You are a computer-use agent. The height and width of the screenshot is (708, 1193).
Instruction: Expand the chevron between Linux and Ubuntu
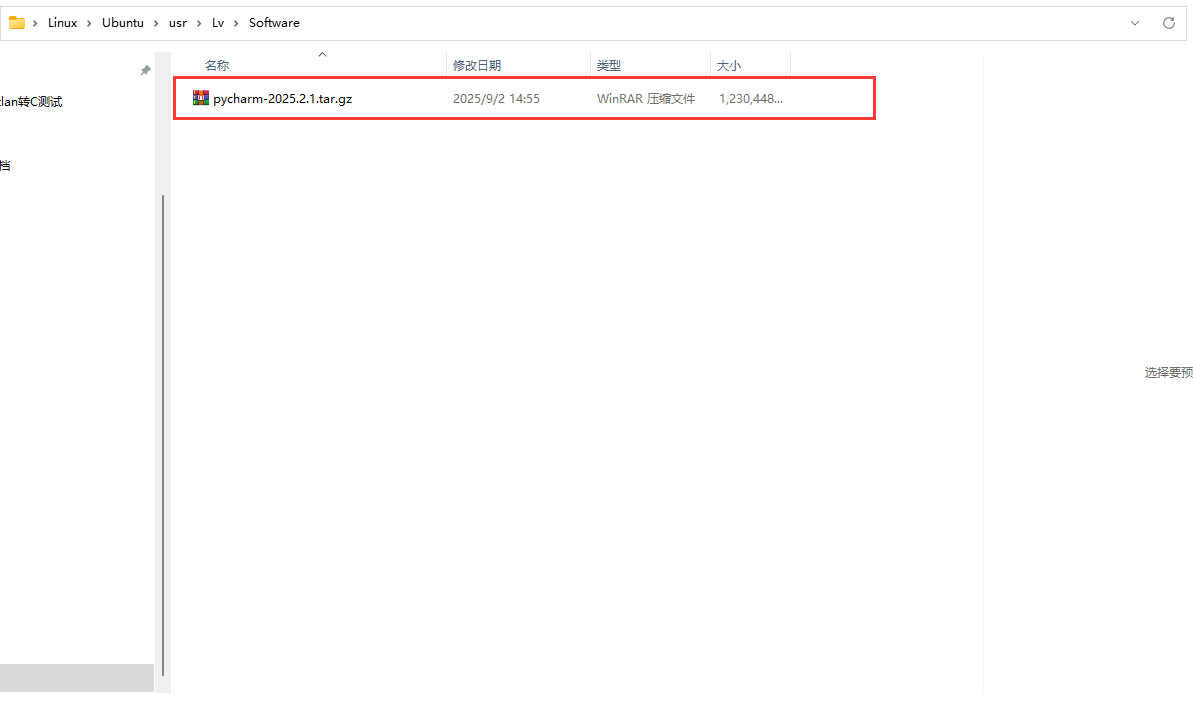coord(89,24)
